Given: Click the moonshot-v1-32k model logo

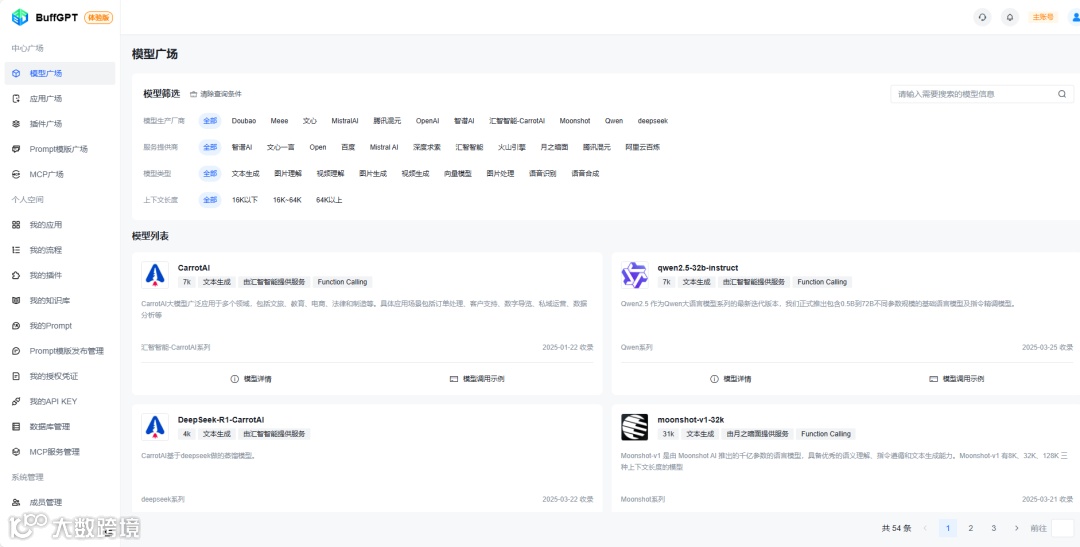Looking at the screenshot, I should pos(634,427).
